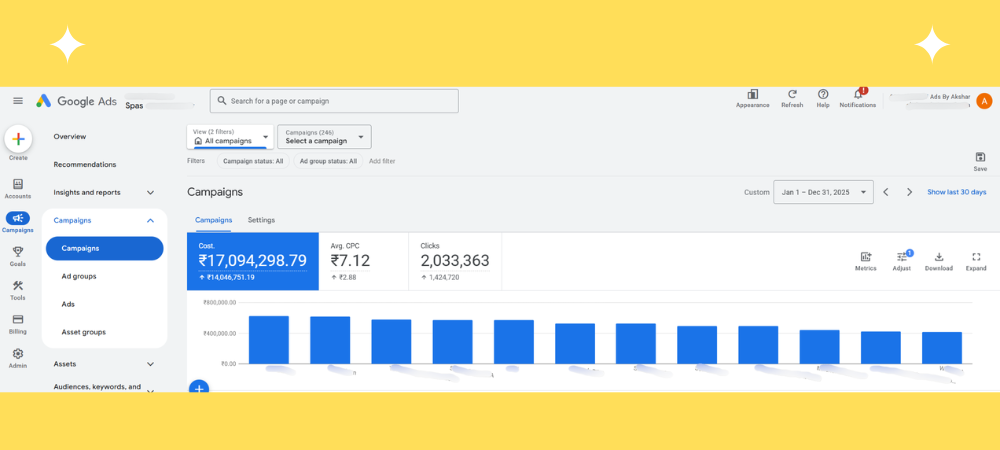Go to next date range arrow

pyautogui.click(x=909, y=192)
